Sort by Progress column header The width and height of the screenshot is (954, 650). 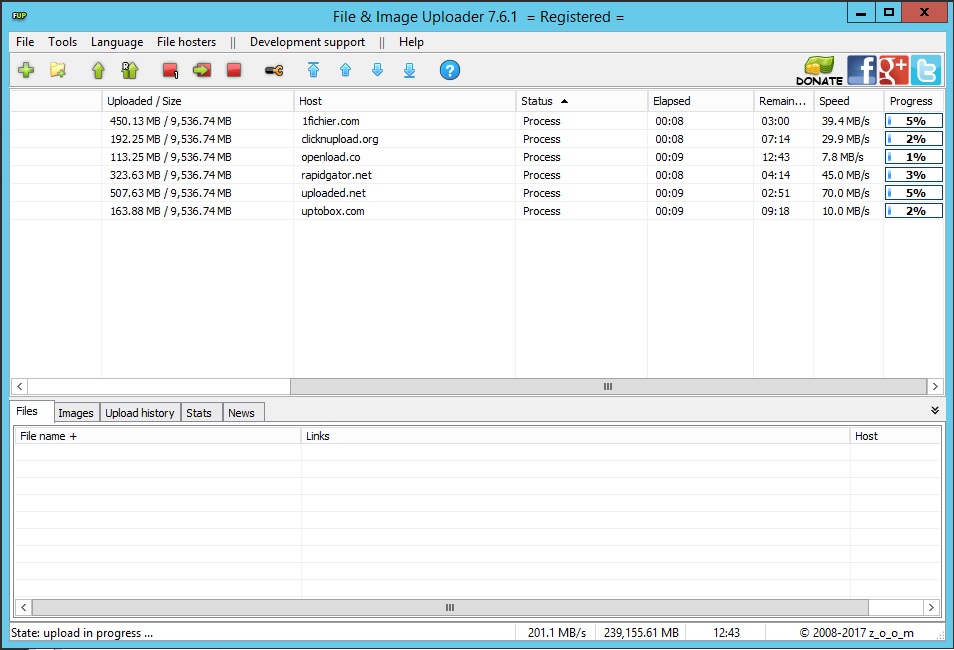tap(914, 101)
